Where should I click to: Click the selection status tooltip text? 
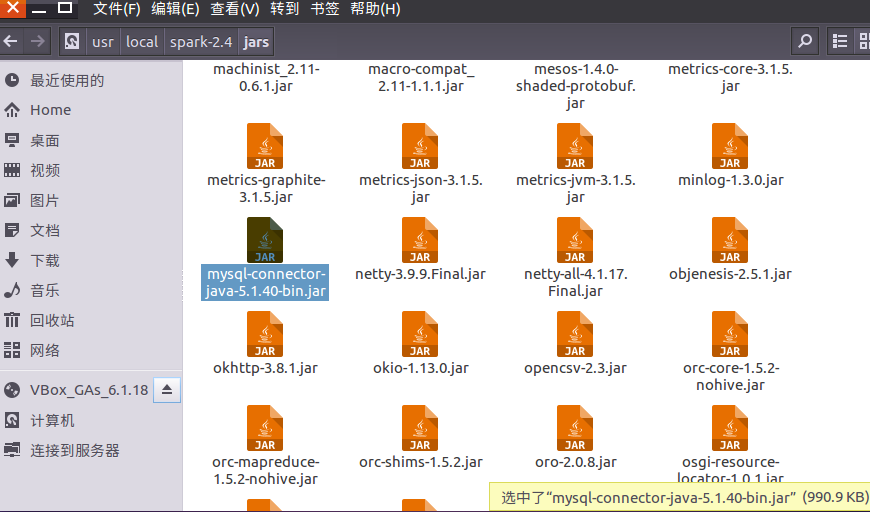(x=684, y=497)
